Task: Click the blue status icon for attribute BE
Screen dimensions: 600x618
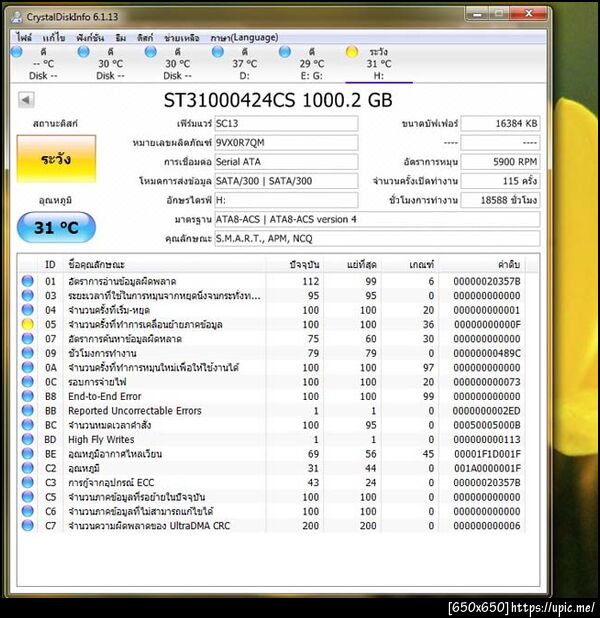Action: 28,453
